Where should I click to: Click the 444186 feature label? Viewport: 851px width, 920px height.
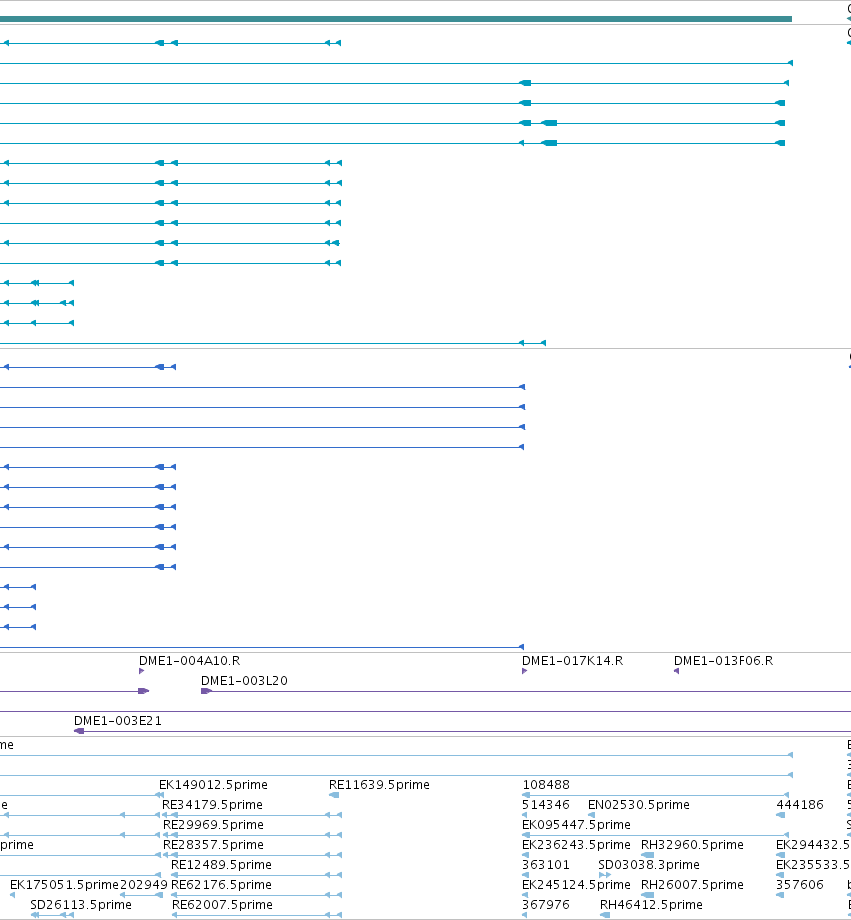click(x=800, y=804)
